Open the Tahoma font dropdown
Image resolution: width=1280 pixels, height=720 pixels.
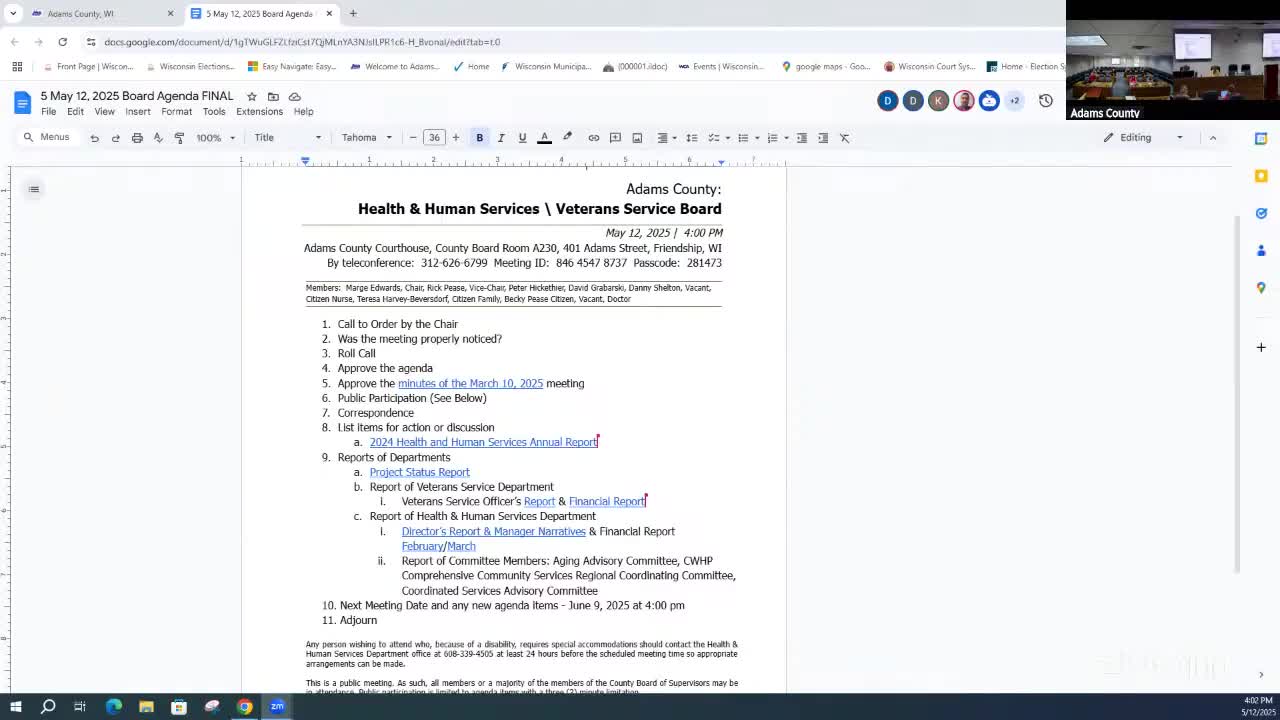[x=366, y=138]
